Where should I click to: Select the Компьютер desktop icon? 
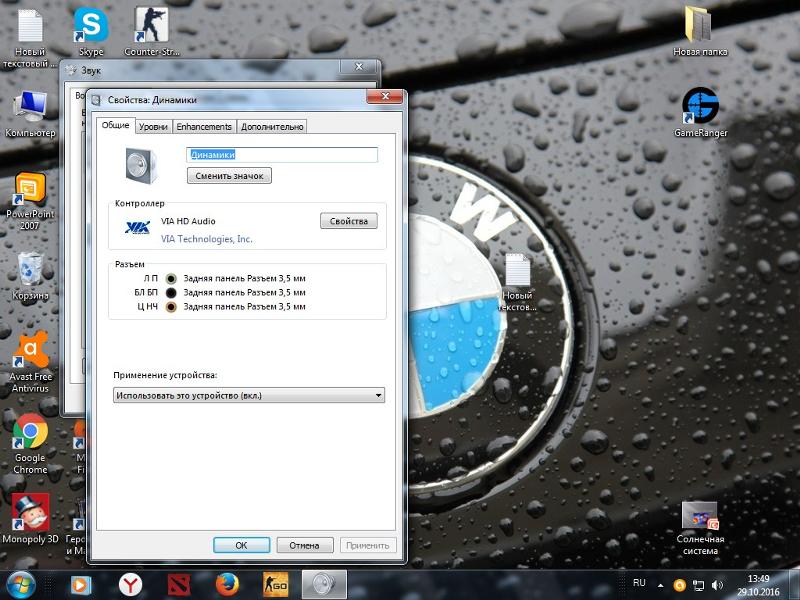coord(30,114)
